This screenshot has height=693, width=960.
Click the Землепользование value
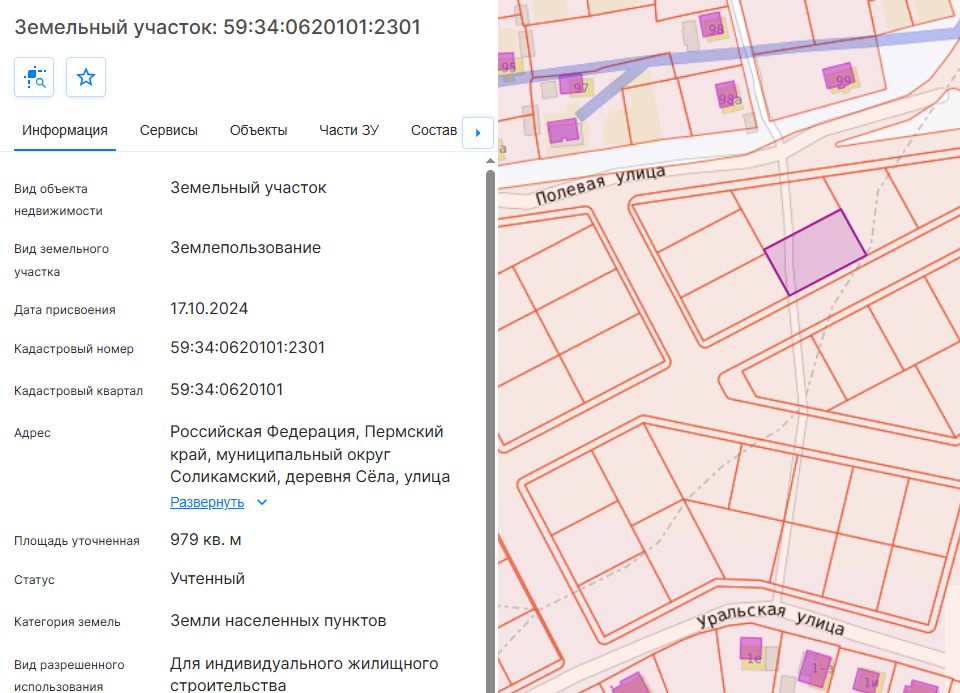pos(246,247)
